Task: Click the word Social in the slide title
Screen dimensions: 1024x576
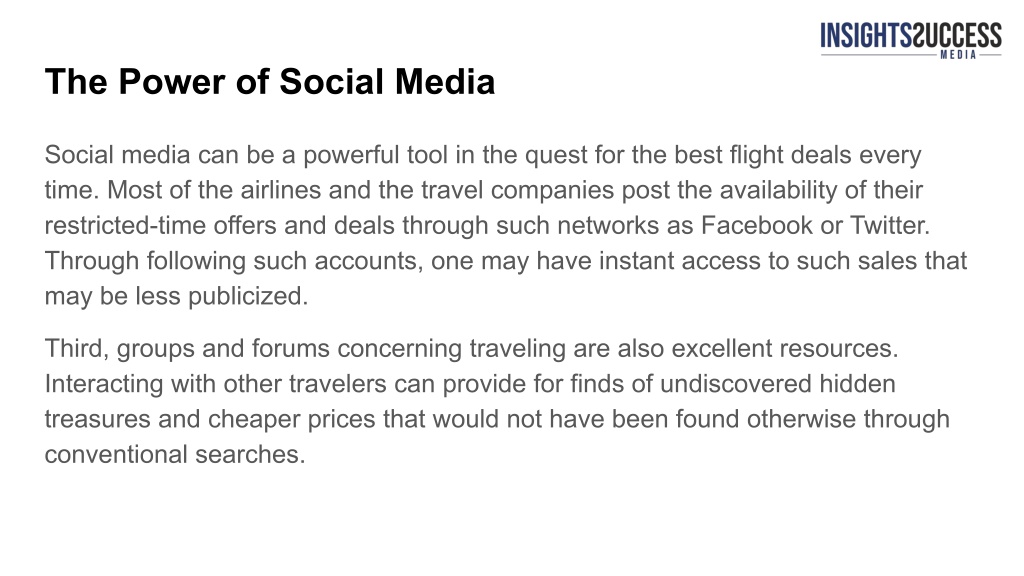Action: pyautogui.click(x=332, y=82)
